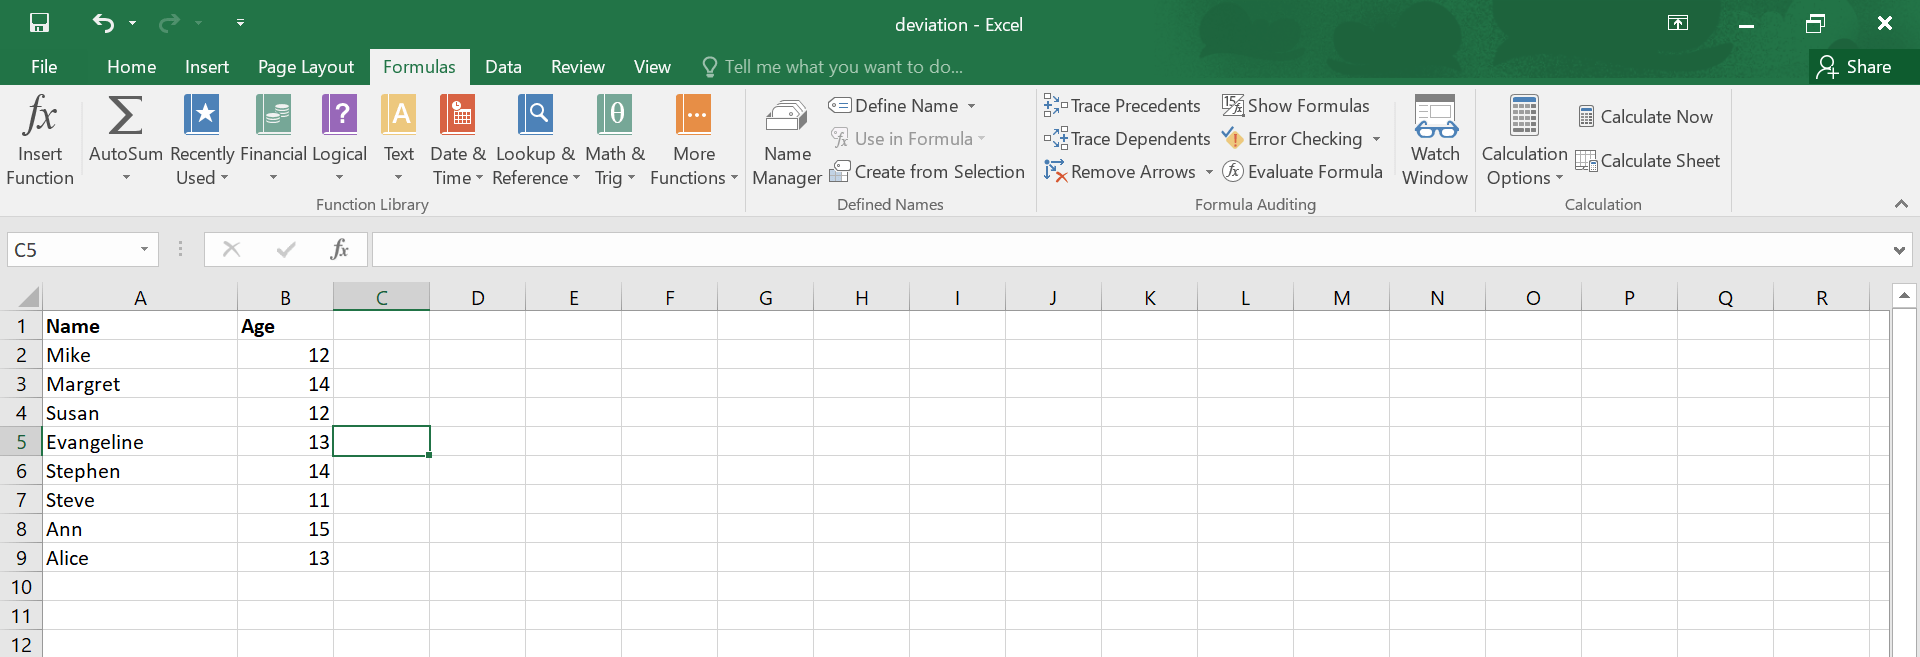Toggle Show Formulas
Viewport: 1920px width, 657px height.
[1296, 105]
